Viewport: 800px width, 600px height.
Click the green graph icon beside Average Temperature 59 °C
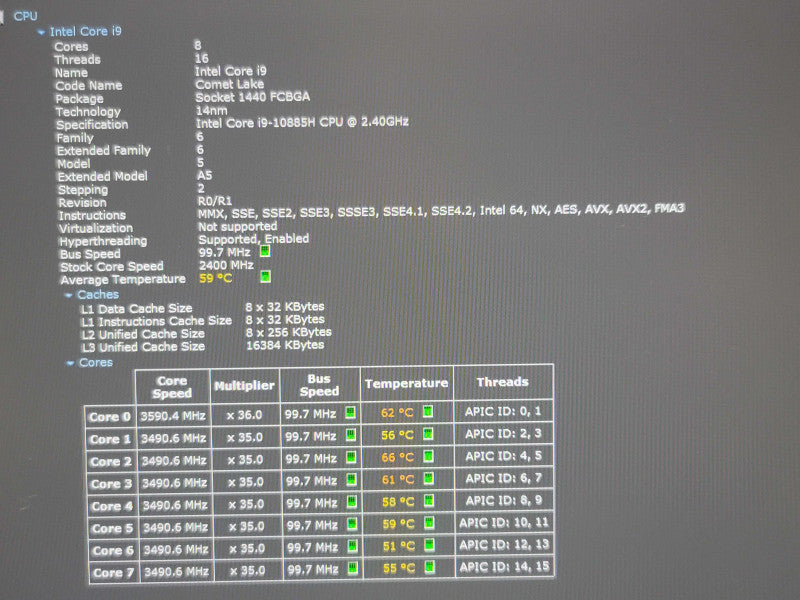(x=265, y=277)
